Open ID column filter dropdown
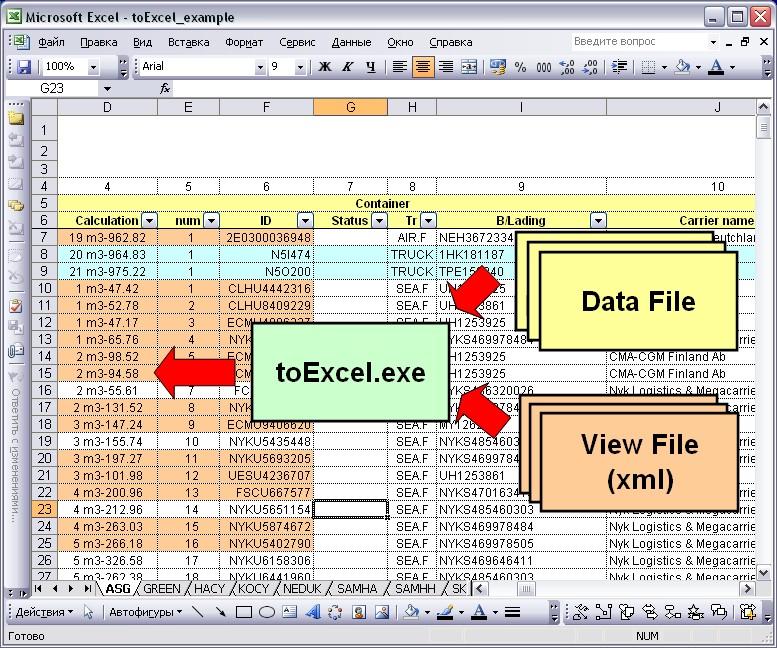777x648 pixels. pos(305,220)
